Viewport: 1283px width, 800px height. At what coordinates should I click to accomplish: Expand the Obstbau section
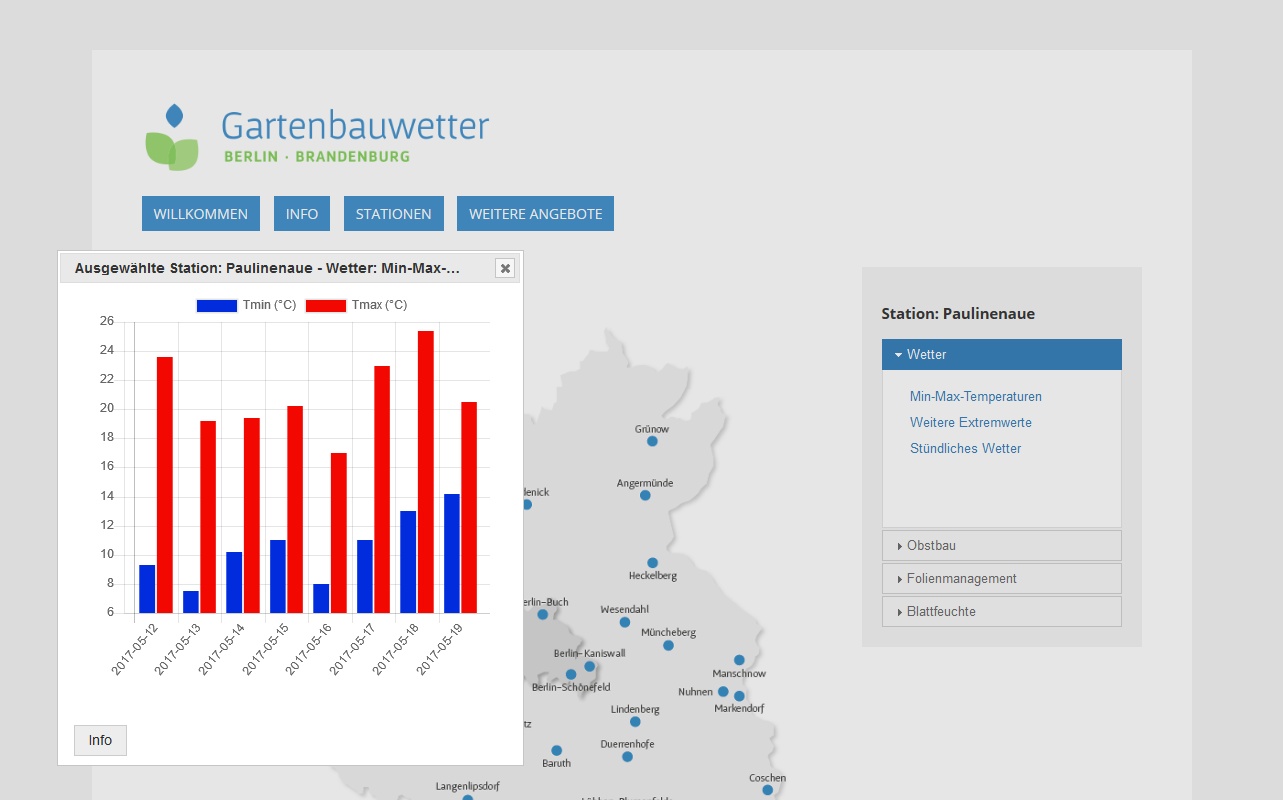coord(1001,546)
